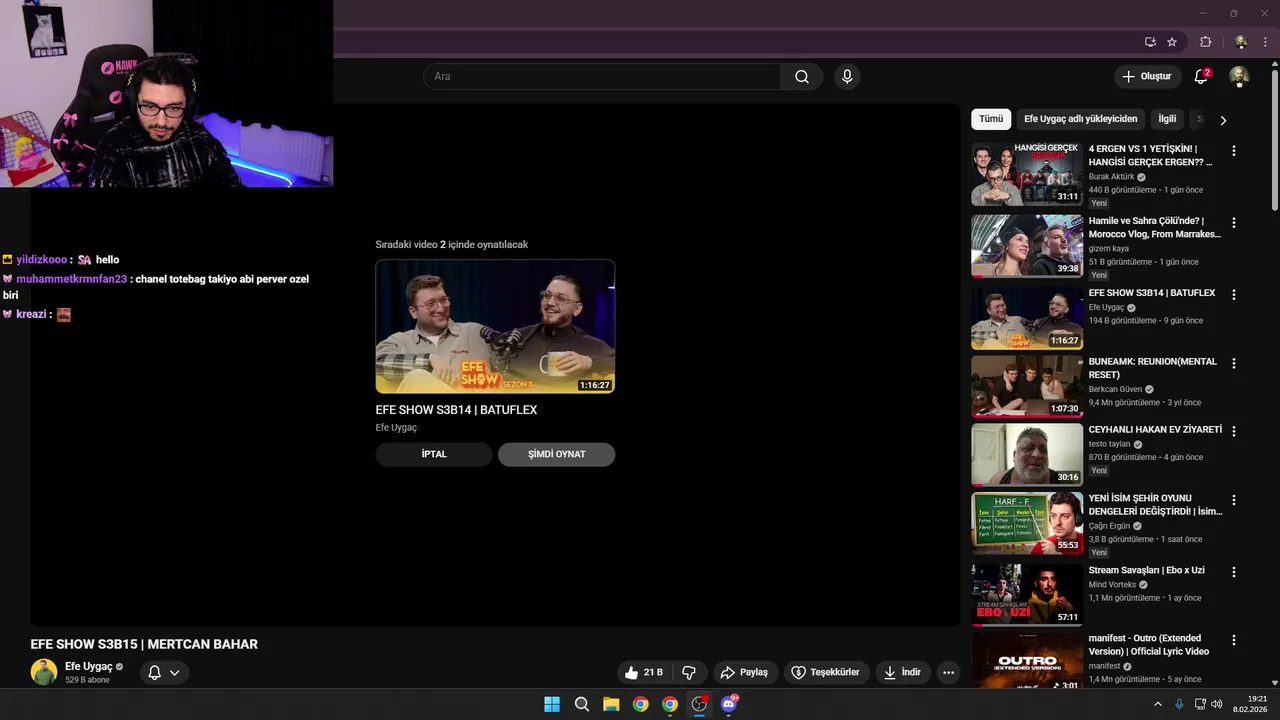The height and width of the screenshot is (720, 1280).
Task: Open Hamile ve Sahra Çölü'nde thumbnail
Action: point(1027,246)
